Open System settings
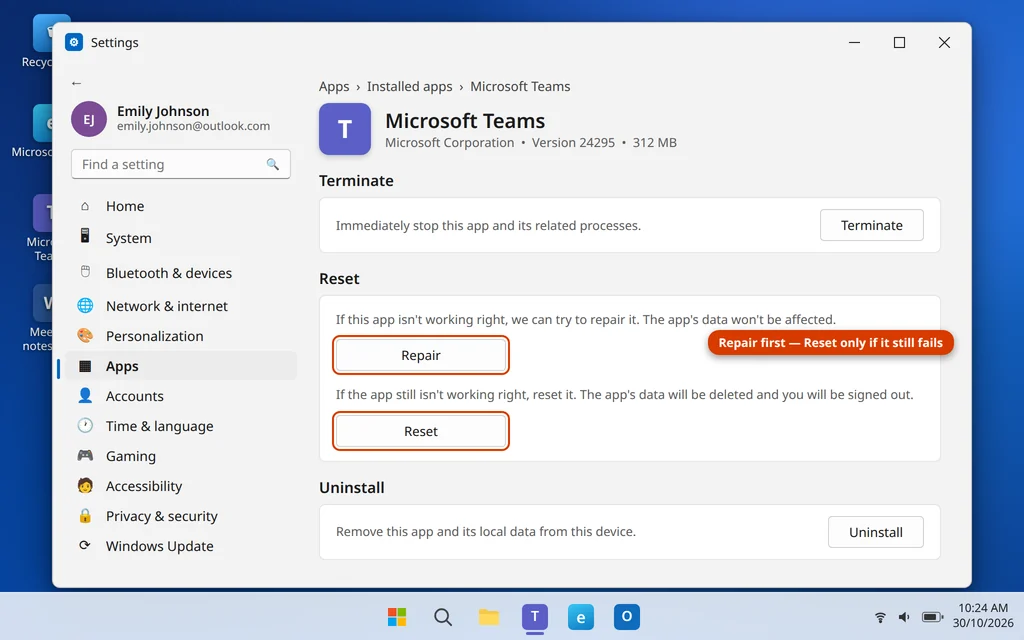The height and width of the screenshot is (640, 1024). click(x=180, y=238)
